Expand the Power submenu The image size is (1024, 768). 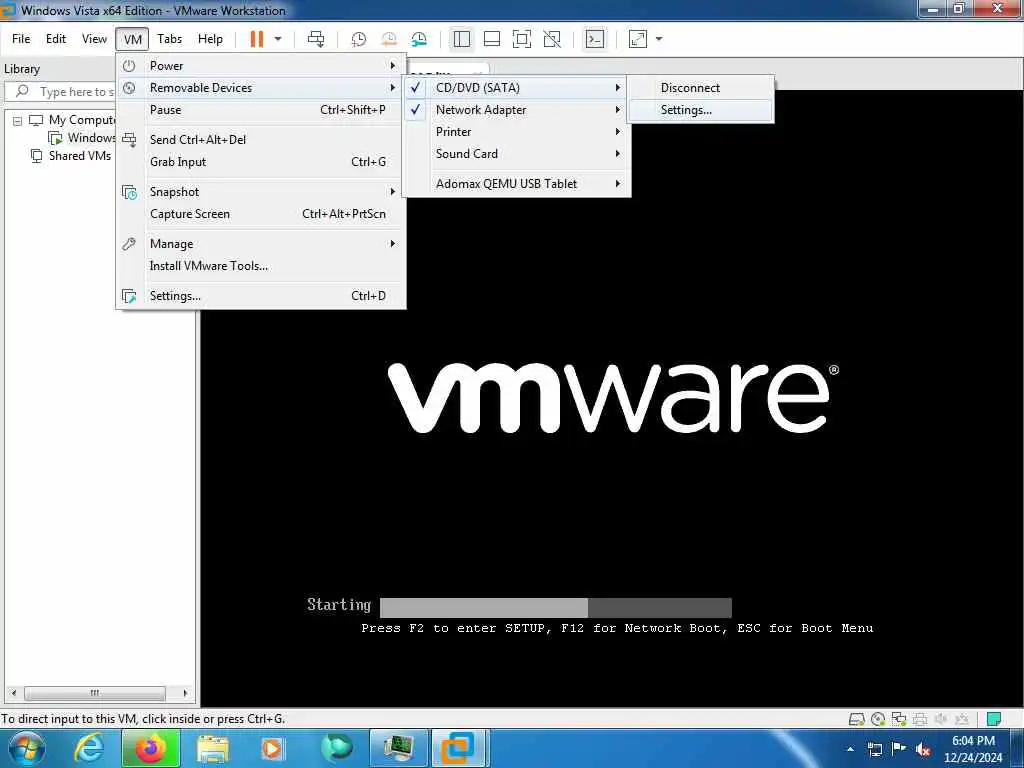[261, 66]
